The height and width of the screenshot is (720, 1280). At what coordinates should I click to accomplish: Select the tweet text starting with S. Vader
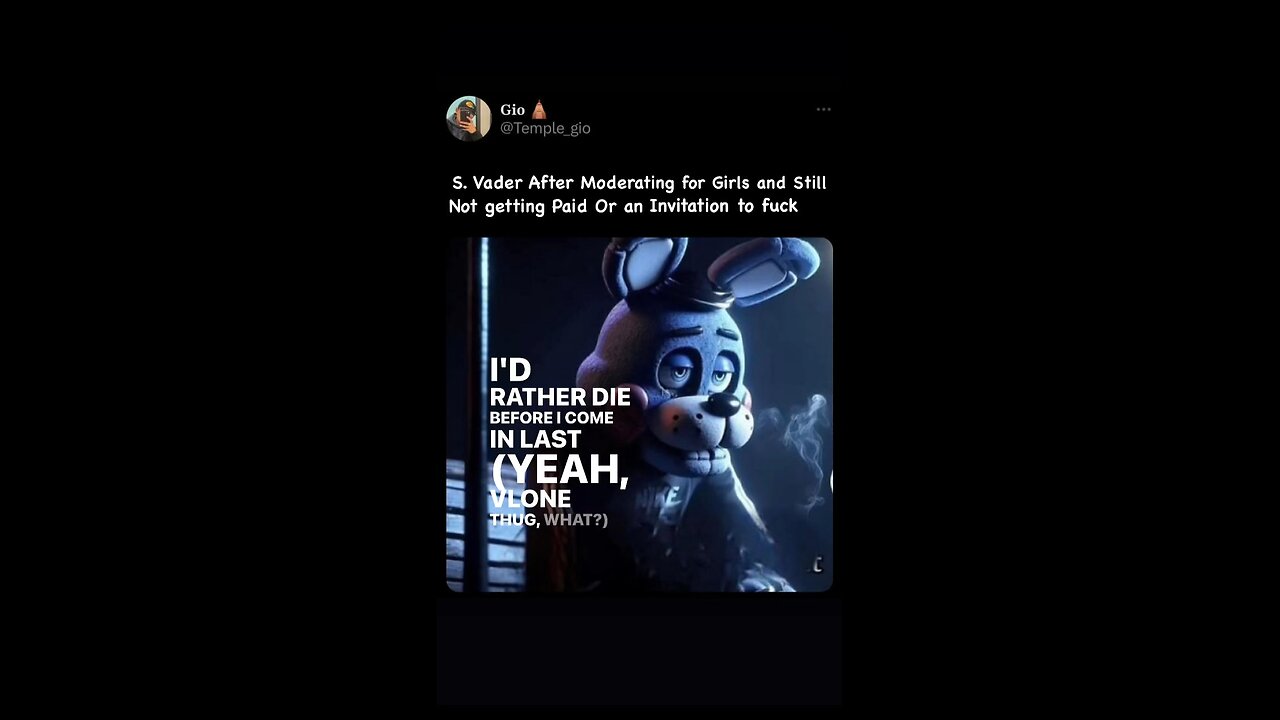(638, 194)
